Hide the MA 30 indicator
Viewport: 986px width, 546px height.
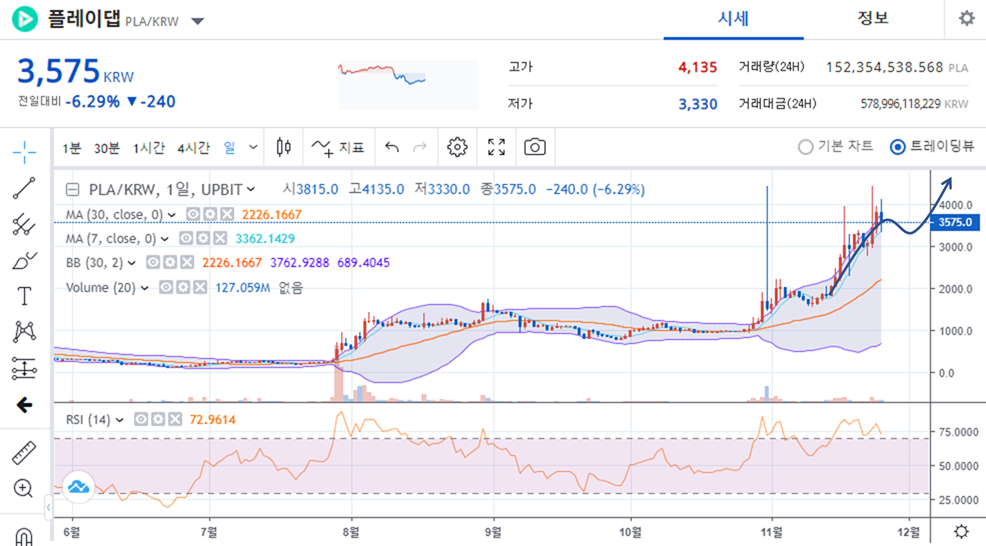point(192,214)
